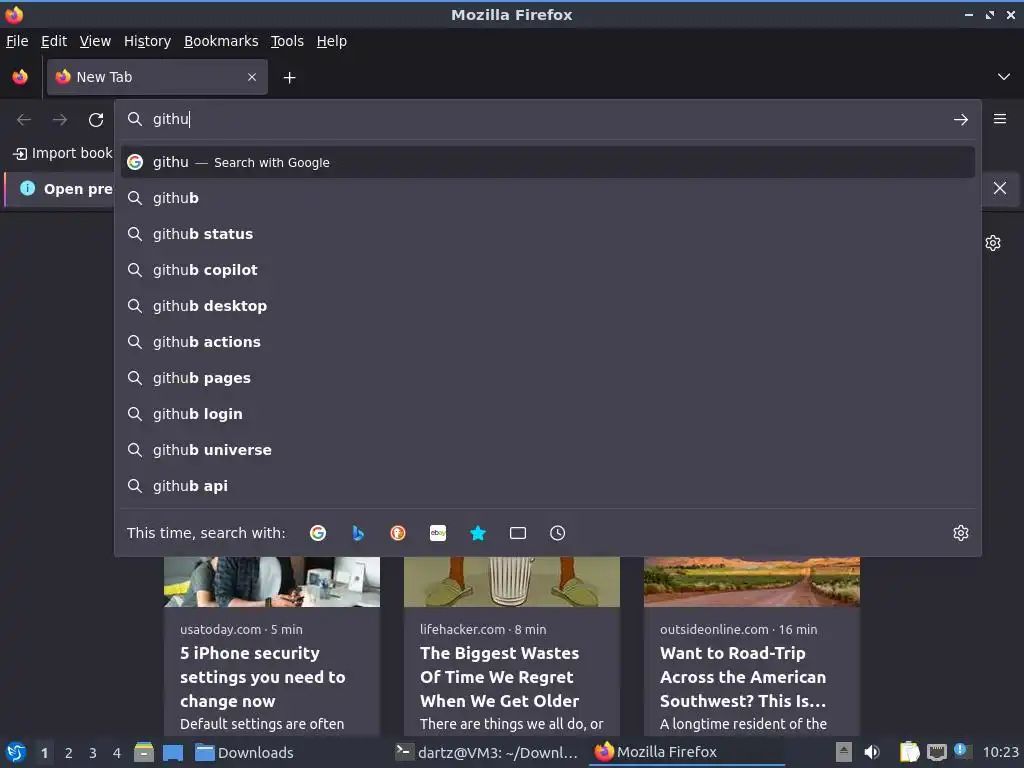The width and height of the screenshot is (1024, 768).
Task: Open Firefox View pinned icon
Action: click(x=20, y=77)
